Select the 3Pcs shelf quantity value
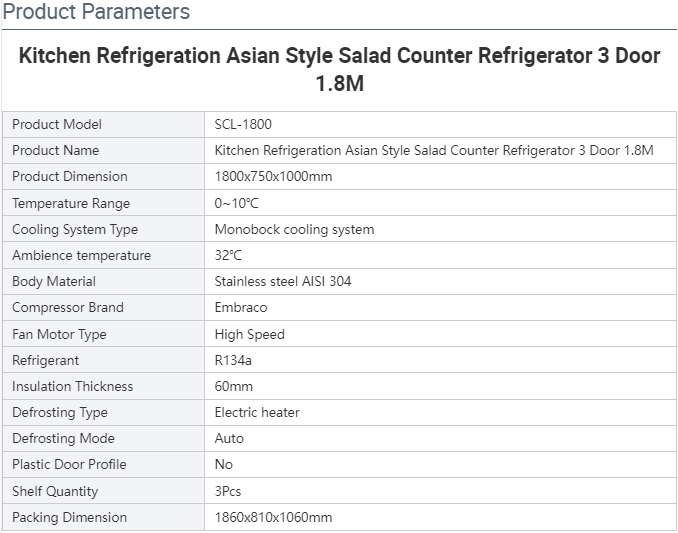 228,492
